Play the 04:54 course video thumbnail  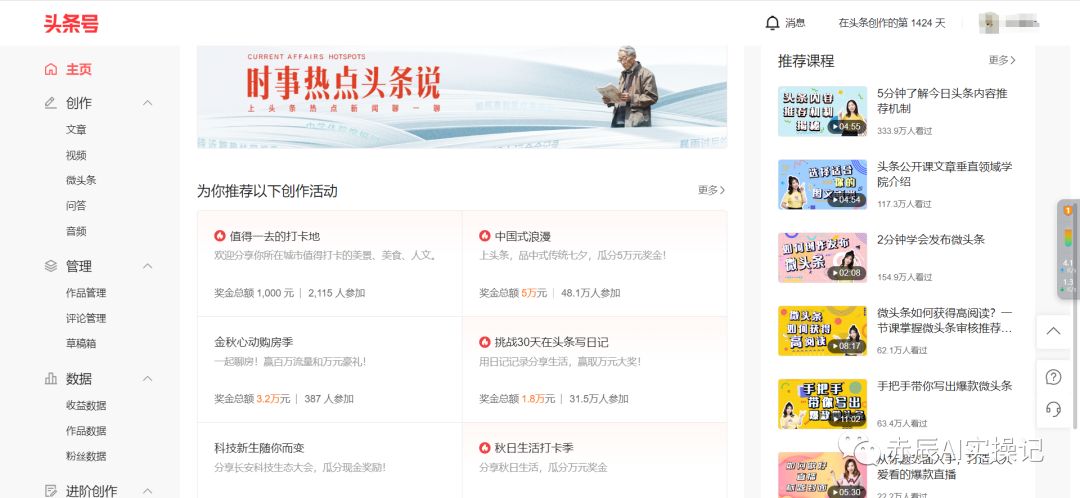822,184
